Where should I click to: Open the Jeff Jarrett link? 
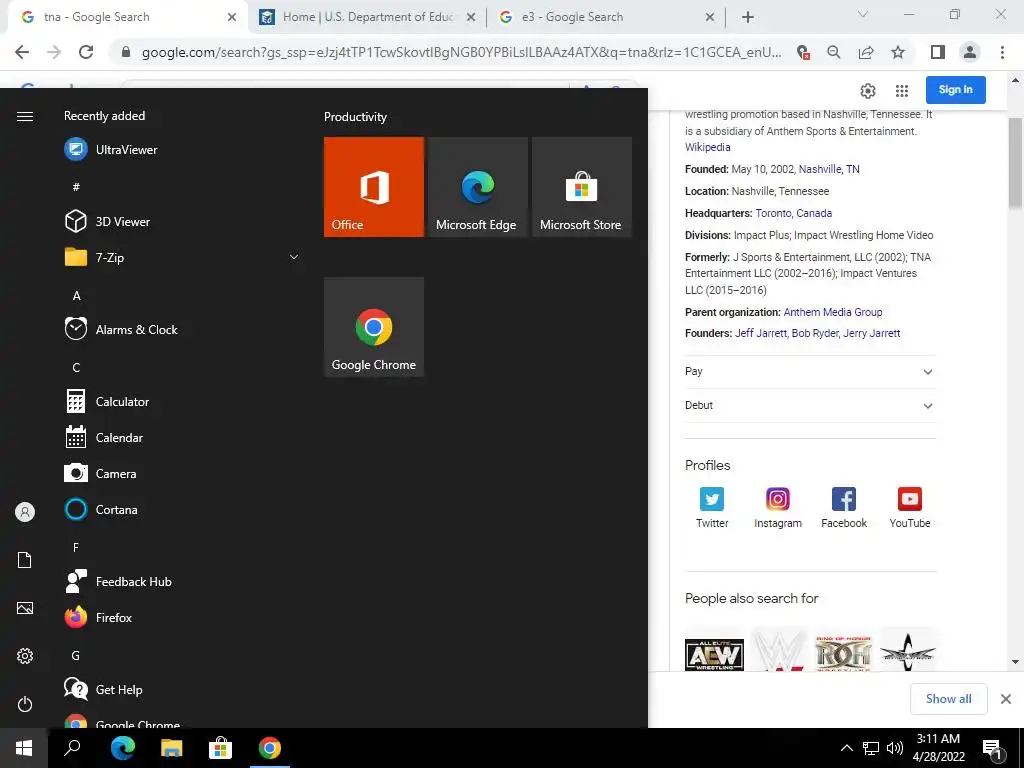(x=761, y=333)
